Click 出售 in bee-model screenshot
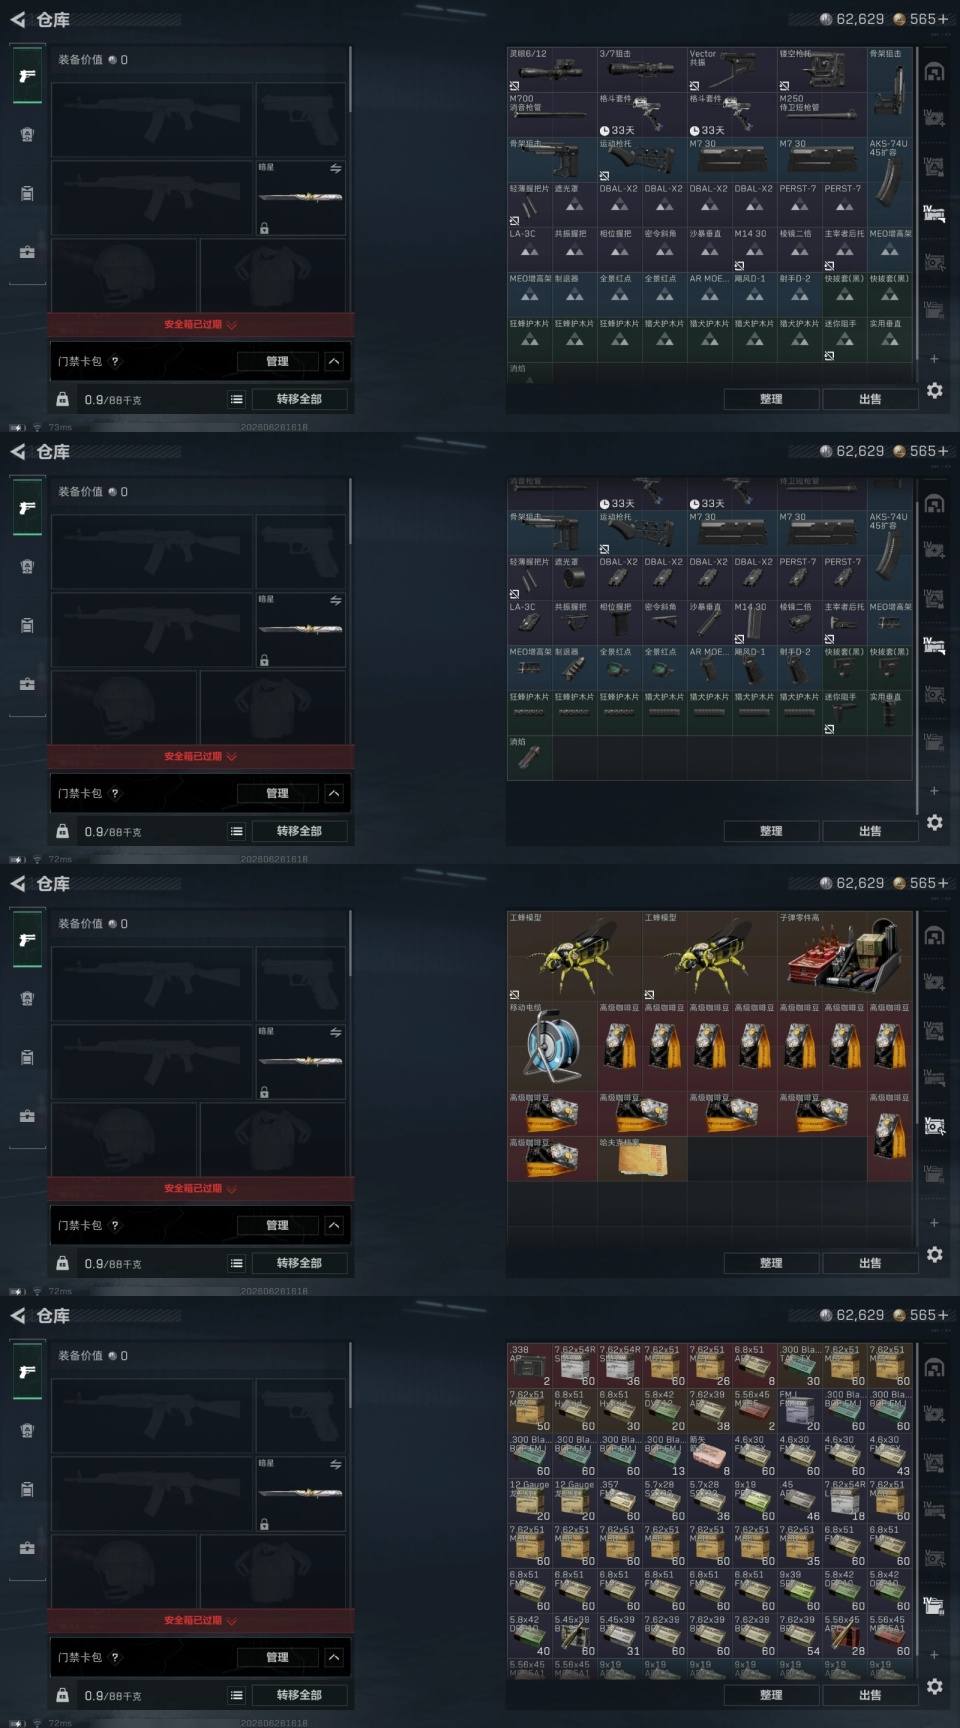 [x=870, y=1263]
